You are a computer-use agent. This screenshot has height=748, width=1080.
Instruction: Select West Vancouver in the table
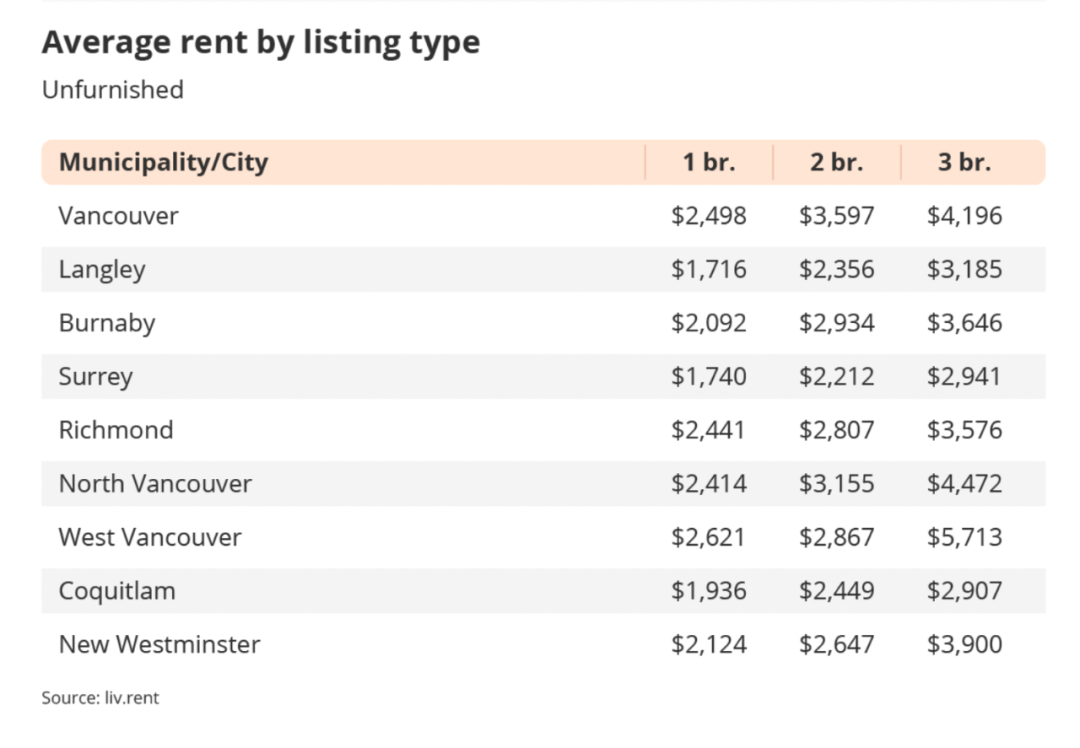click(x=150, y=537)
